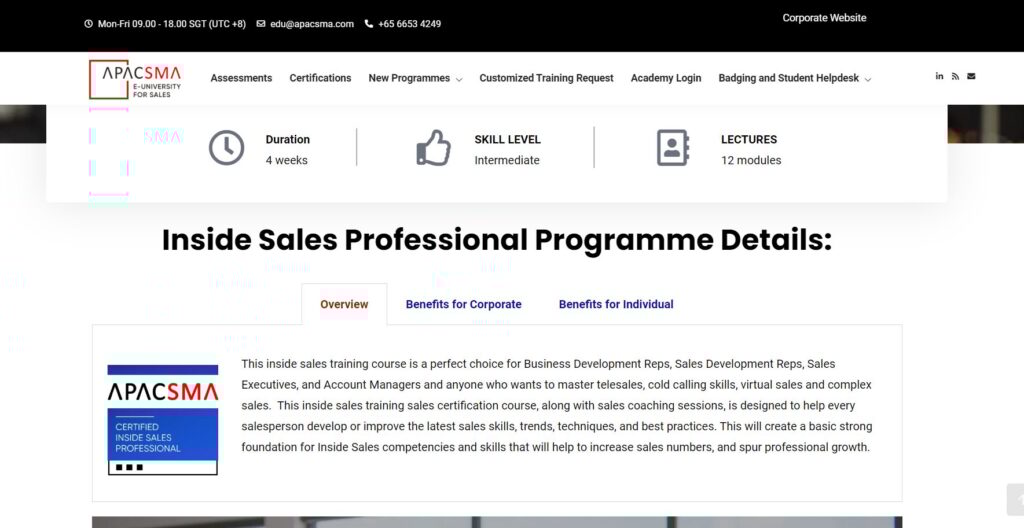This screenshot has width=1024, height=528.
Task: Click the envelope icon before edu@apacsma.com
Action: tap(261, 24)
